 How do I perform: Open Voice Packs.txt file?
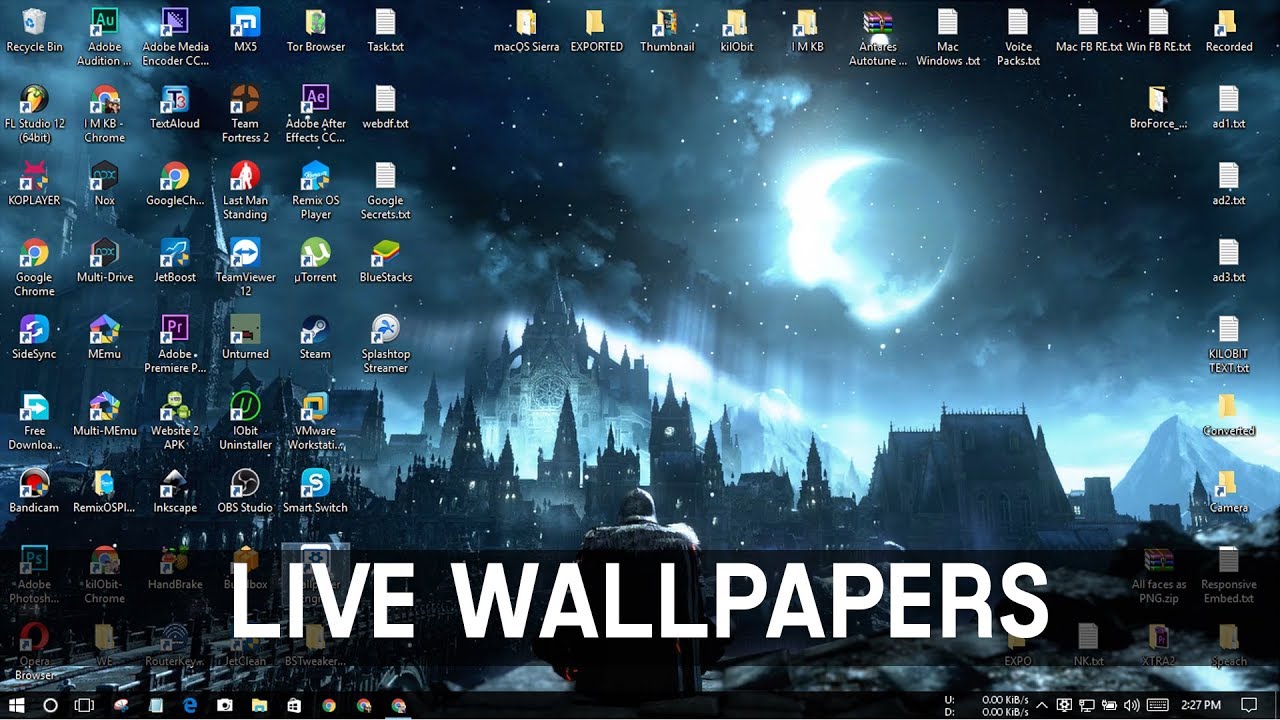pyautogui.click(x=1018, y=37)
